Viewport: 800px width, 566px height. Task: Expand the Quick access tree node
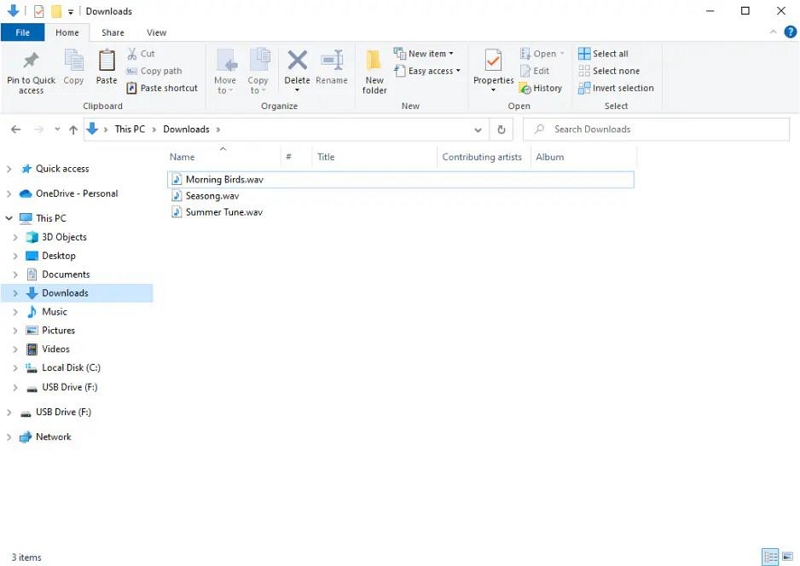(9, 169)
